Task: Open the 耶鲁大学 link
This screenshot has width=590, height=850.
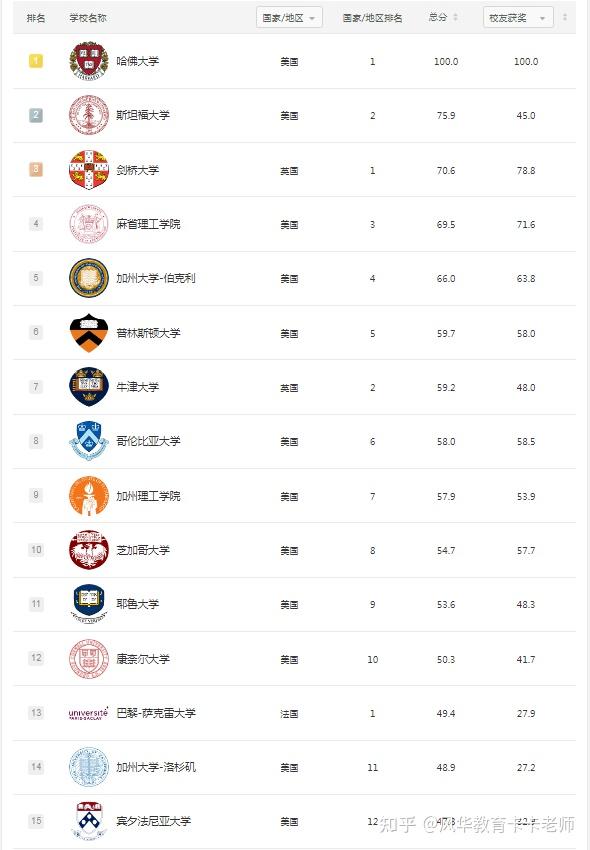Action: 138,604
